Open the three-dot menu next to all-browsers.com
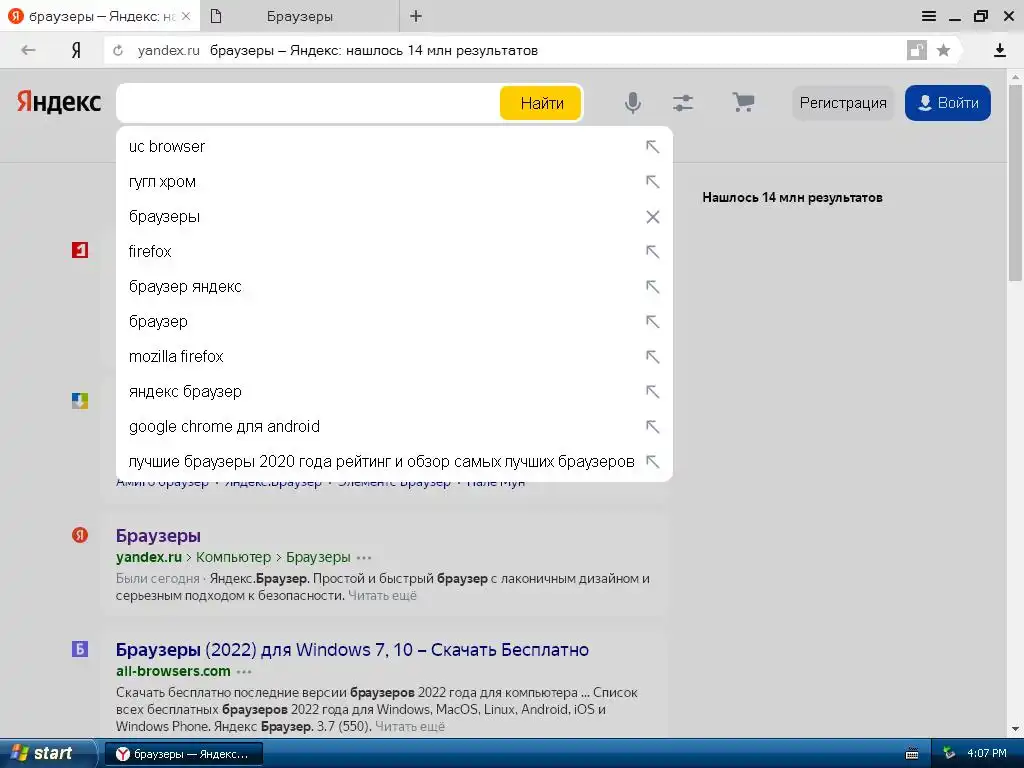The image size is (1024, 768). click(x=244, y=672)
